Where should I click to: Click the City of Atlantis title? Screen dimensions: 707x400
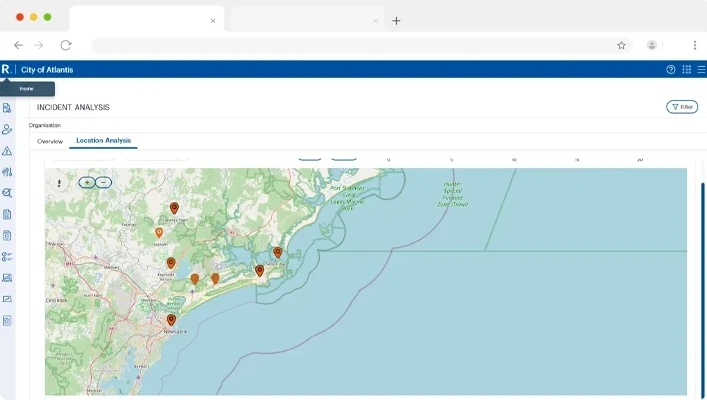click(x=47, y=70)
